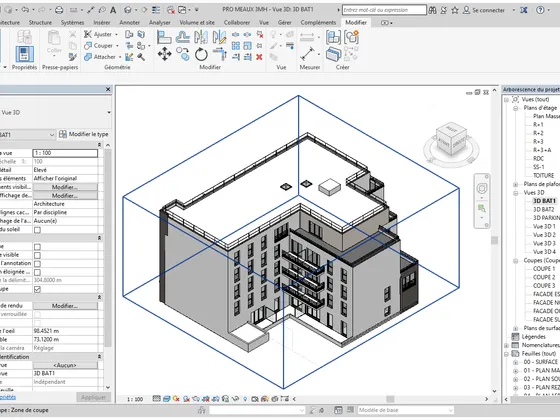Select the 3D BAT2 view in project browser
The width and height of the screenshot is (560, 420).
[544, 209]
